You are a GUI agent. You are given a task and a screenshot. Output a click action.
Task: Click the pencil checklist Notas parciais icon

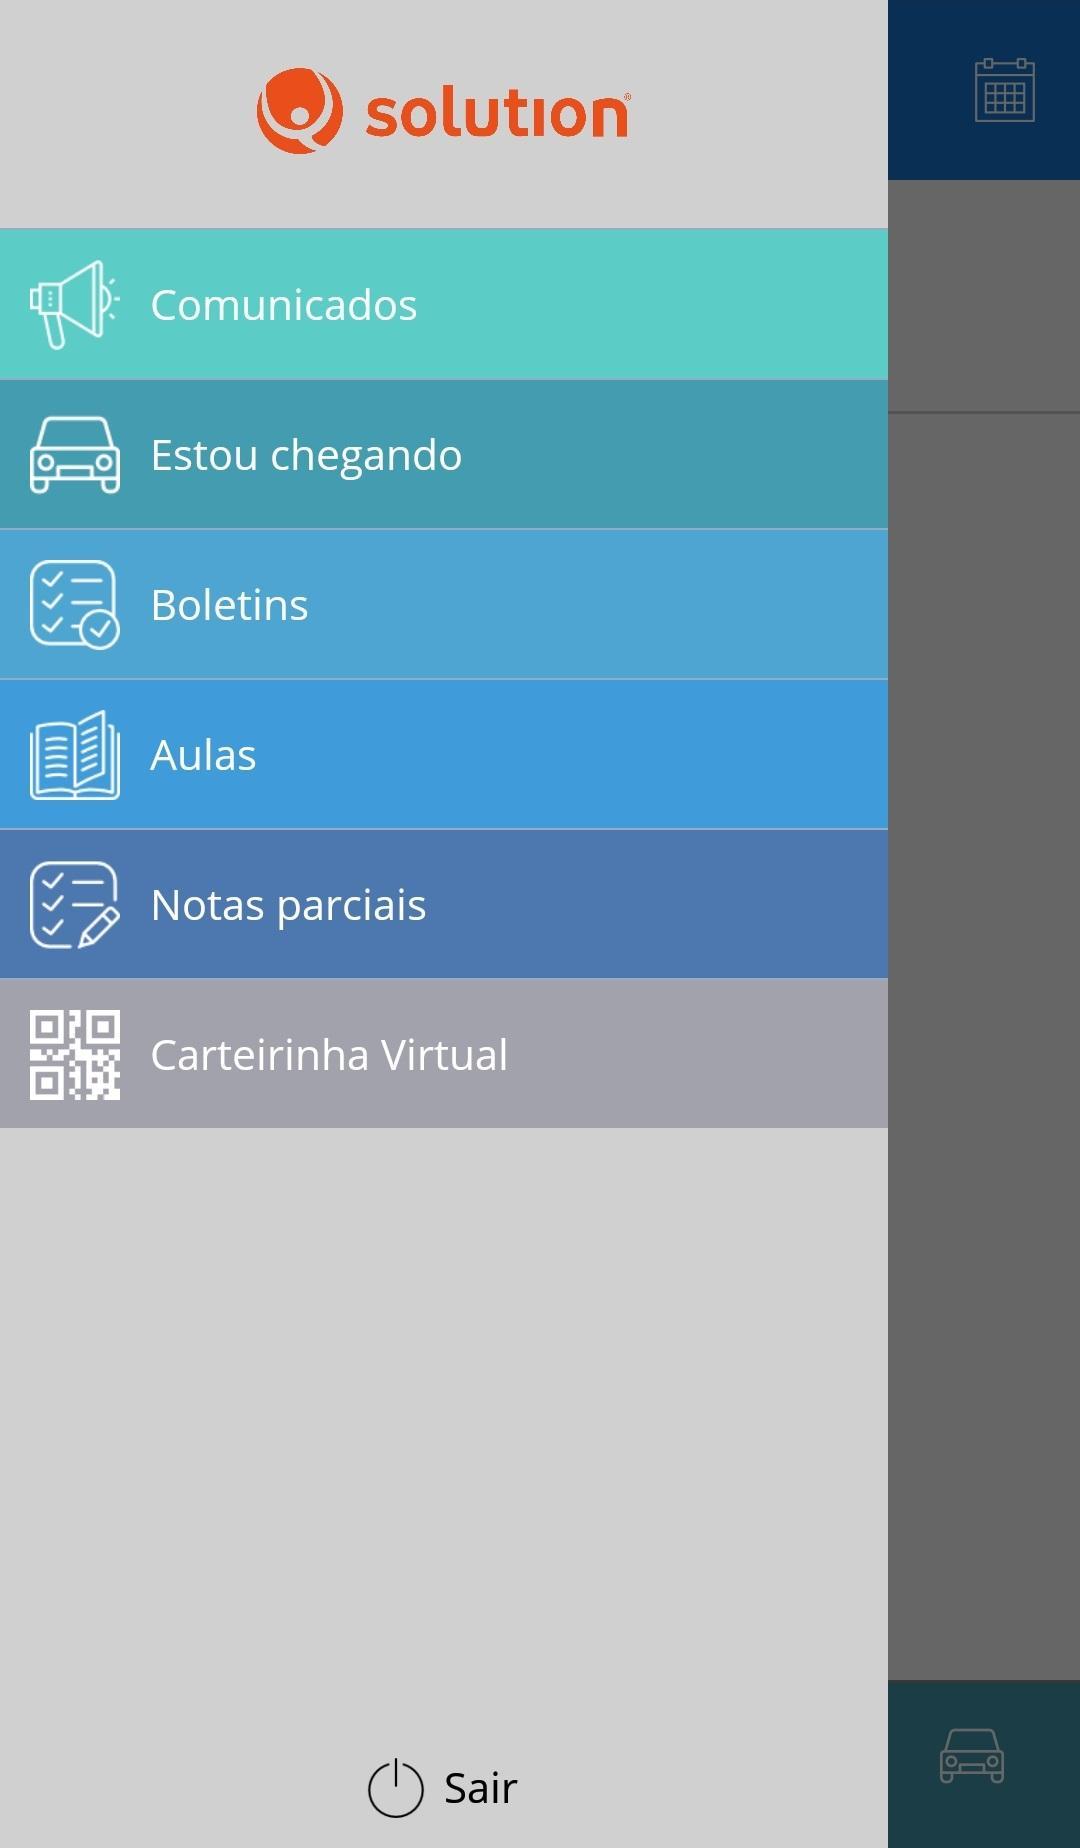click(x=74, y=904)
